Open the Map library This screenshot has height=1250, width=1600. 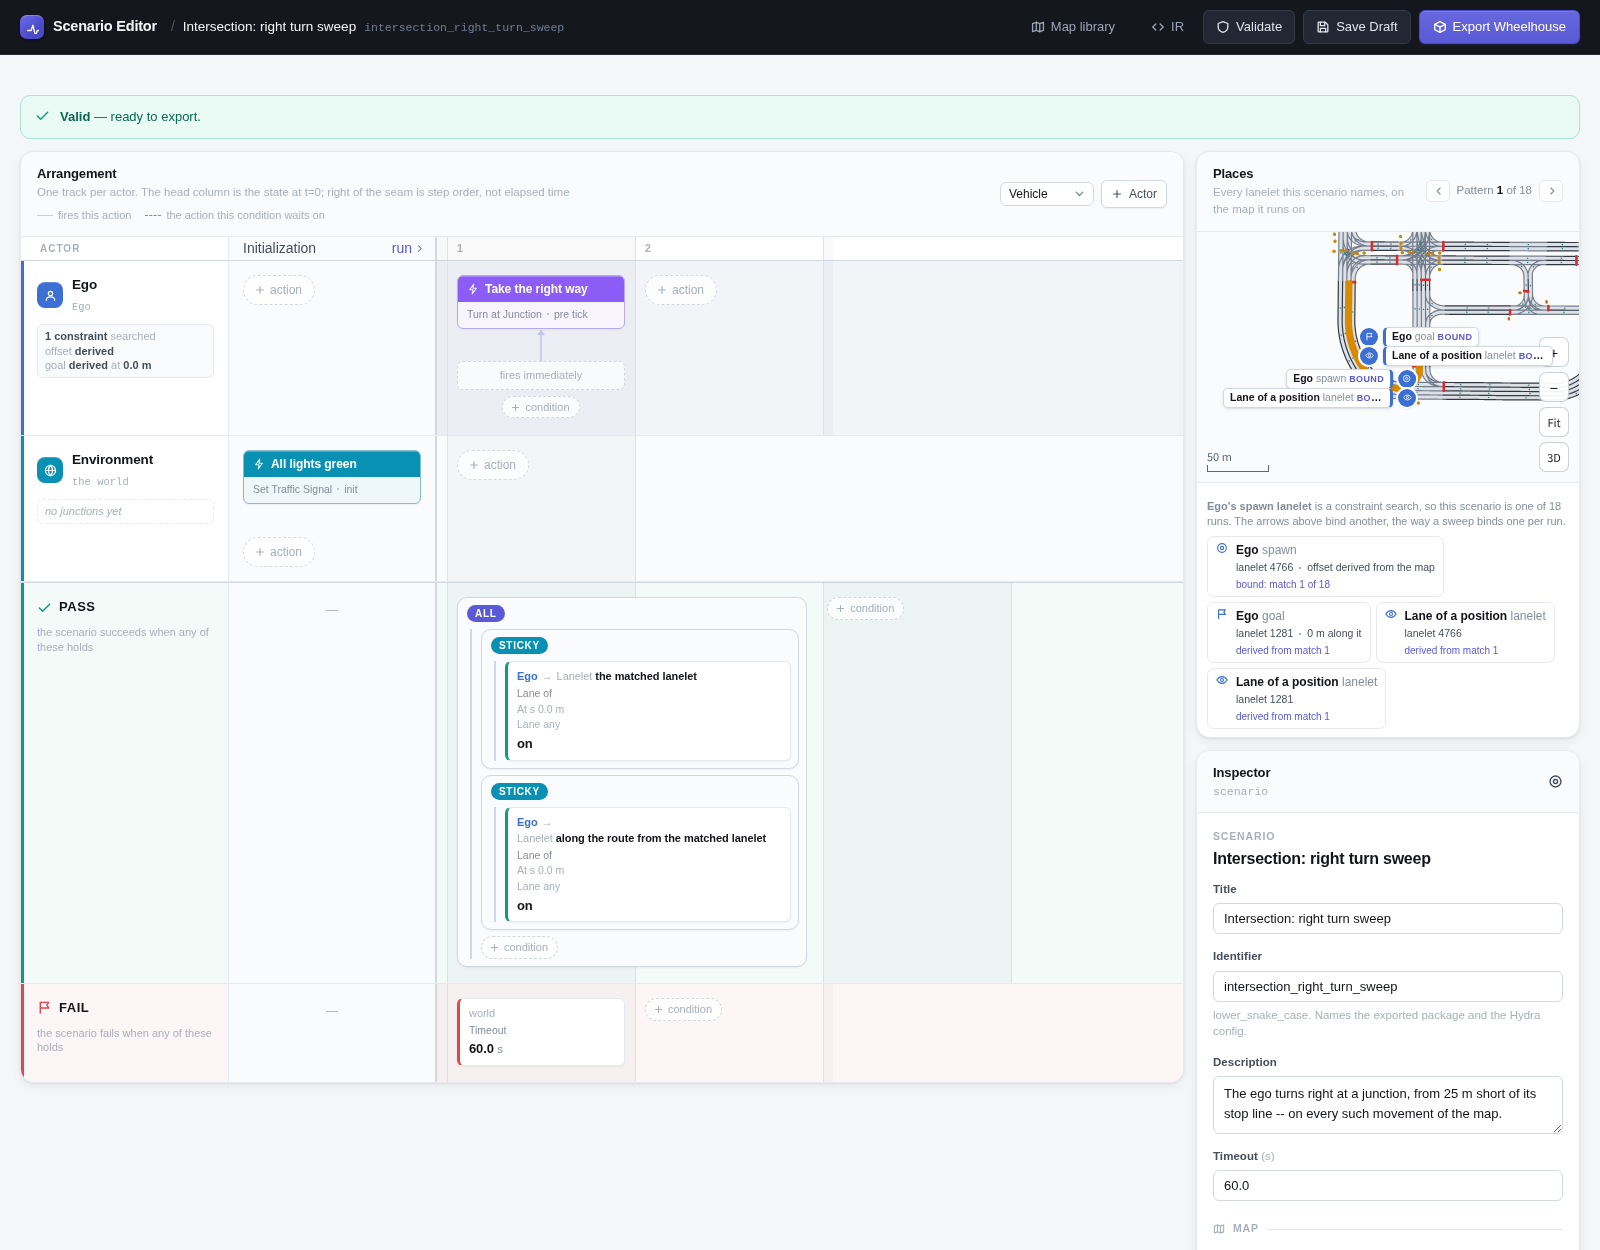1073,27
